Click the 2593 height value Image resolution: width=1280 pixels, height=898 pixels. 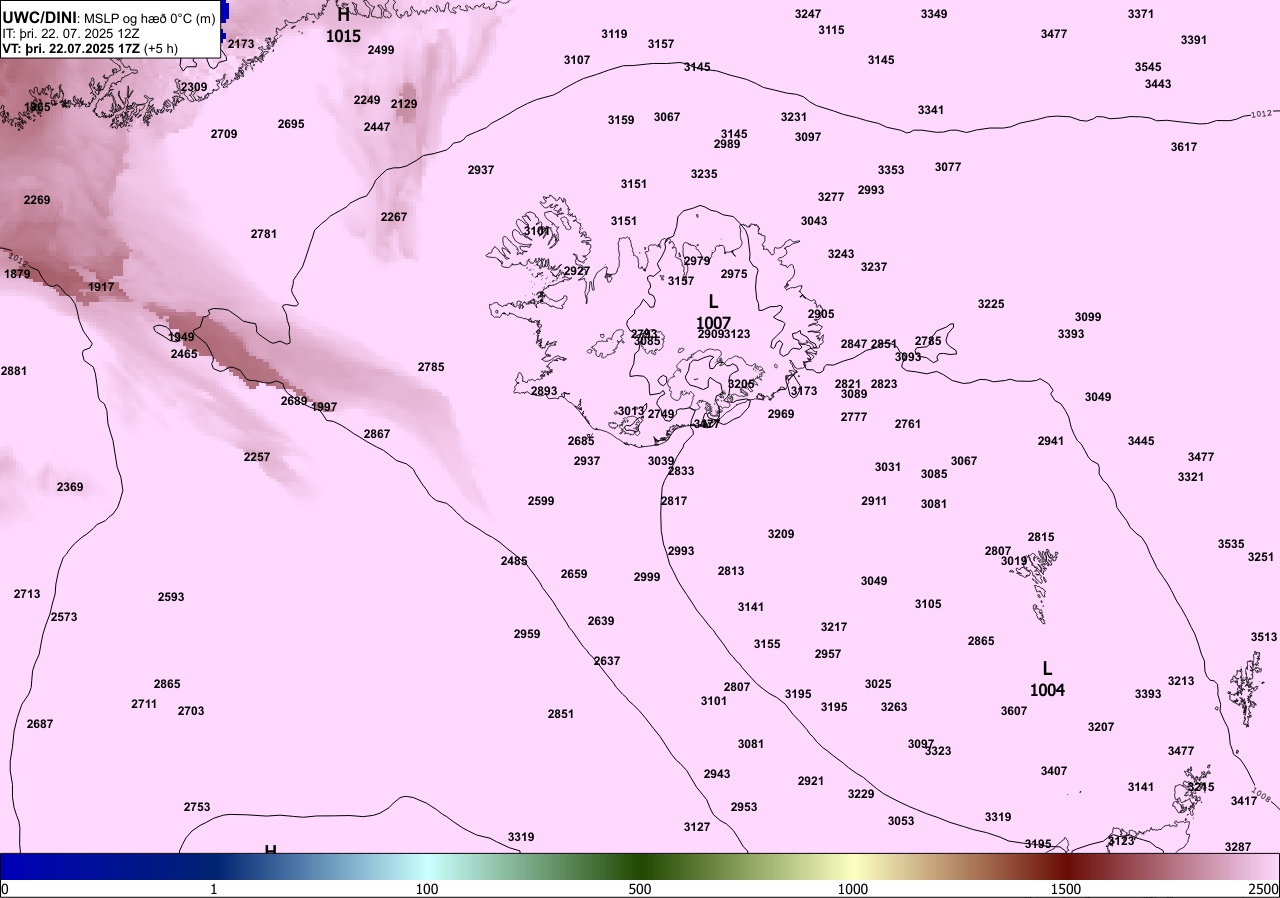coord(171,597)
